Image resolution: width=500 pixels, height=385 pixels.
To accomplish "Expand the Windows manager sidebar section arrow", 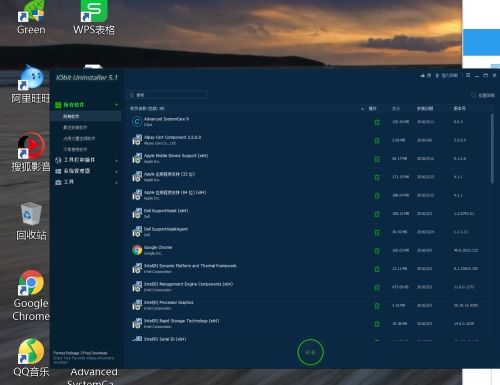I will tap(116, 172).
